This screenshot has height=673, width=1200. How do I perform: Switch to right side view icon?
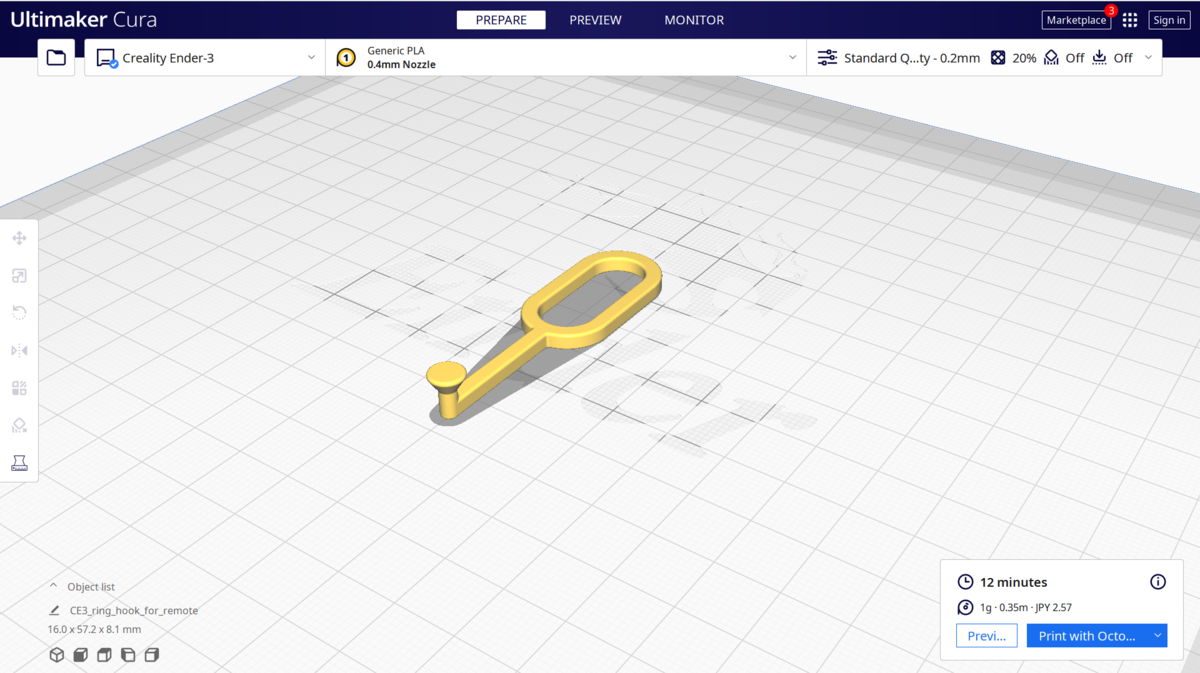click(x=152, y=655)
